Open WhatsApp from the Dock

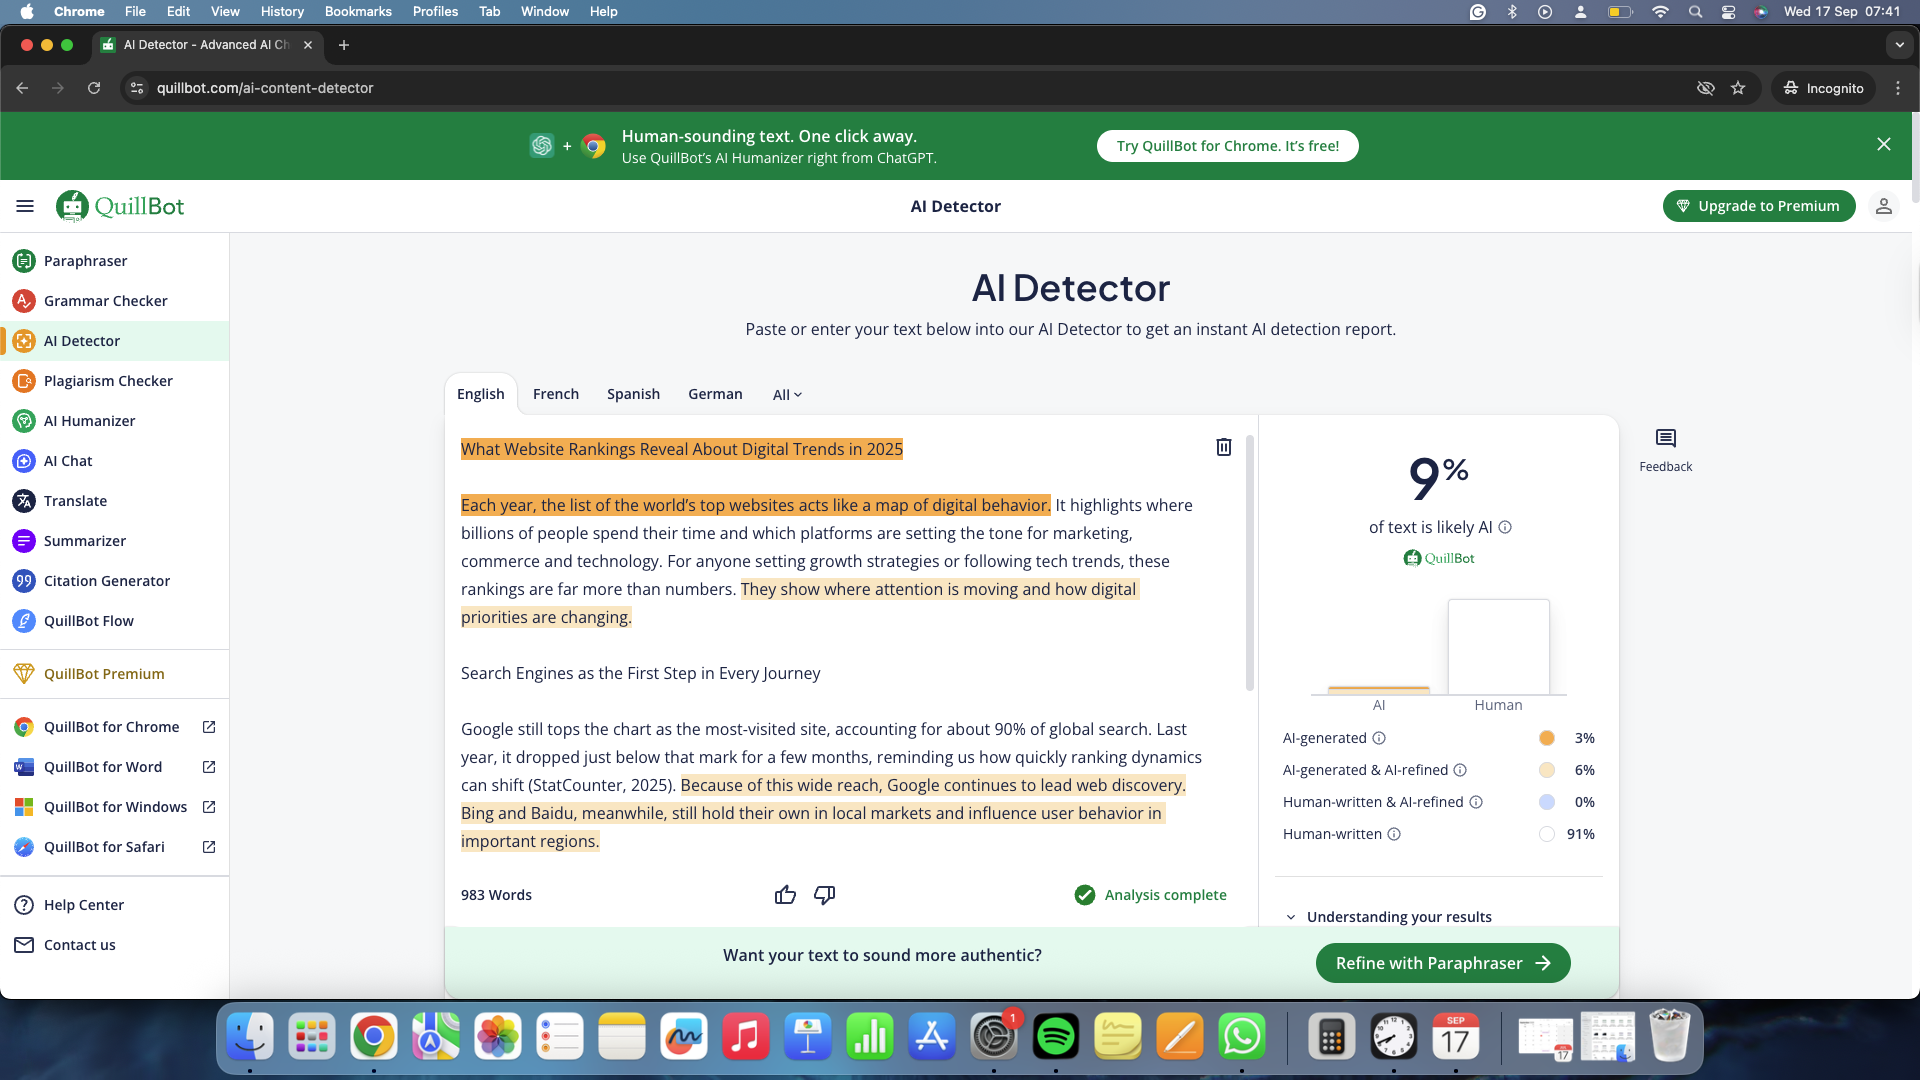click(x=1242, y=1037)
